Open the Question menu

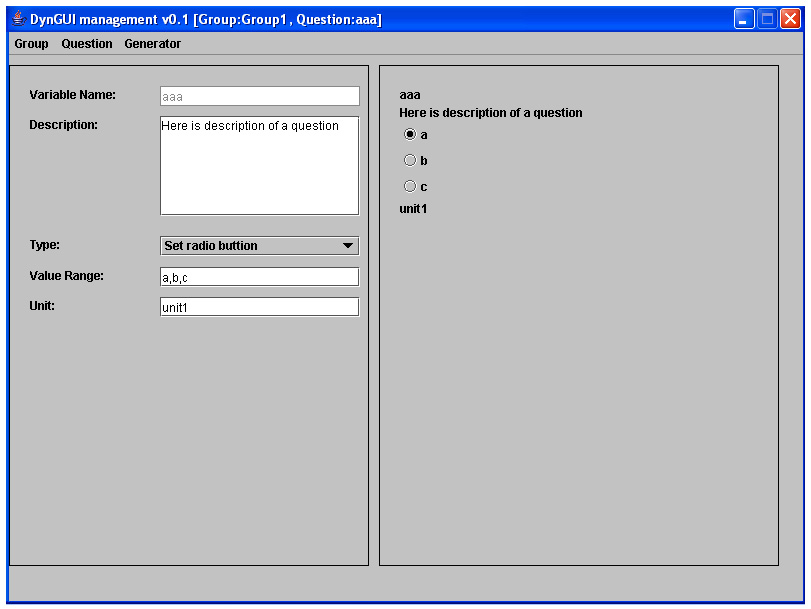(87, 44)
